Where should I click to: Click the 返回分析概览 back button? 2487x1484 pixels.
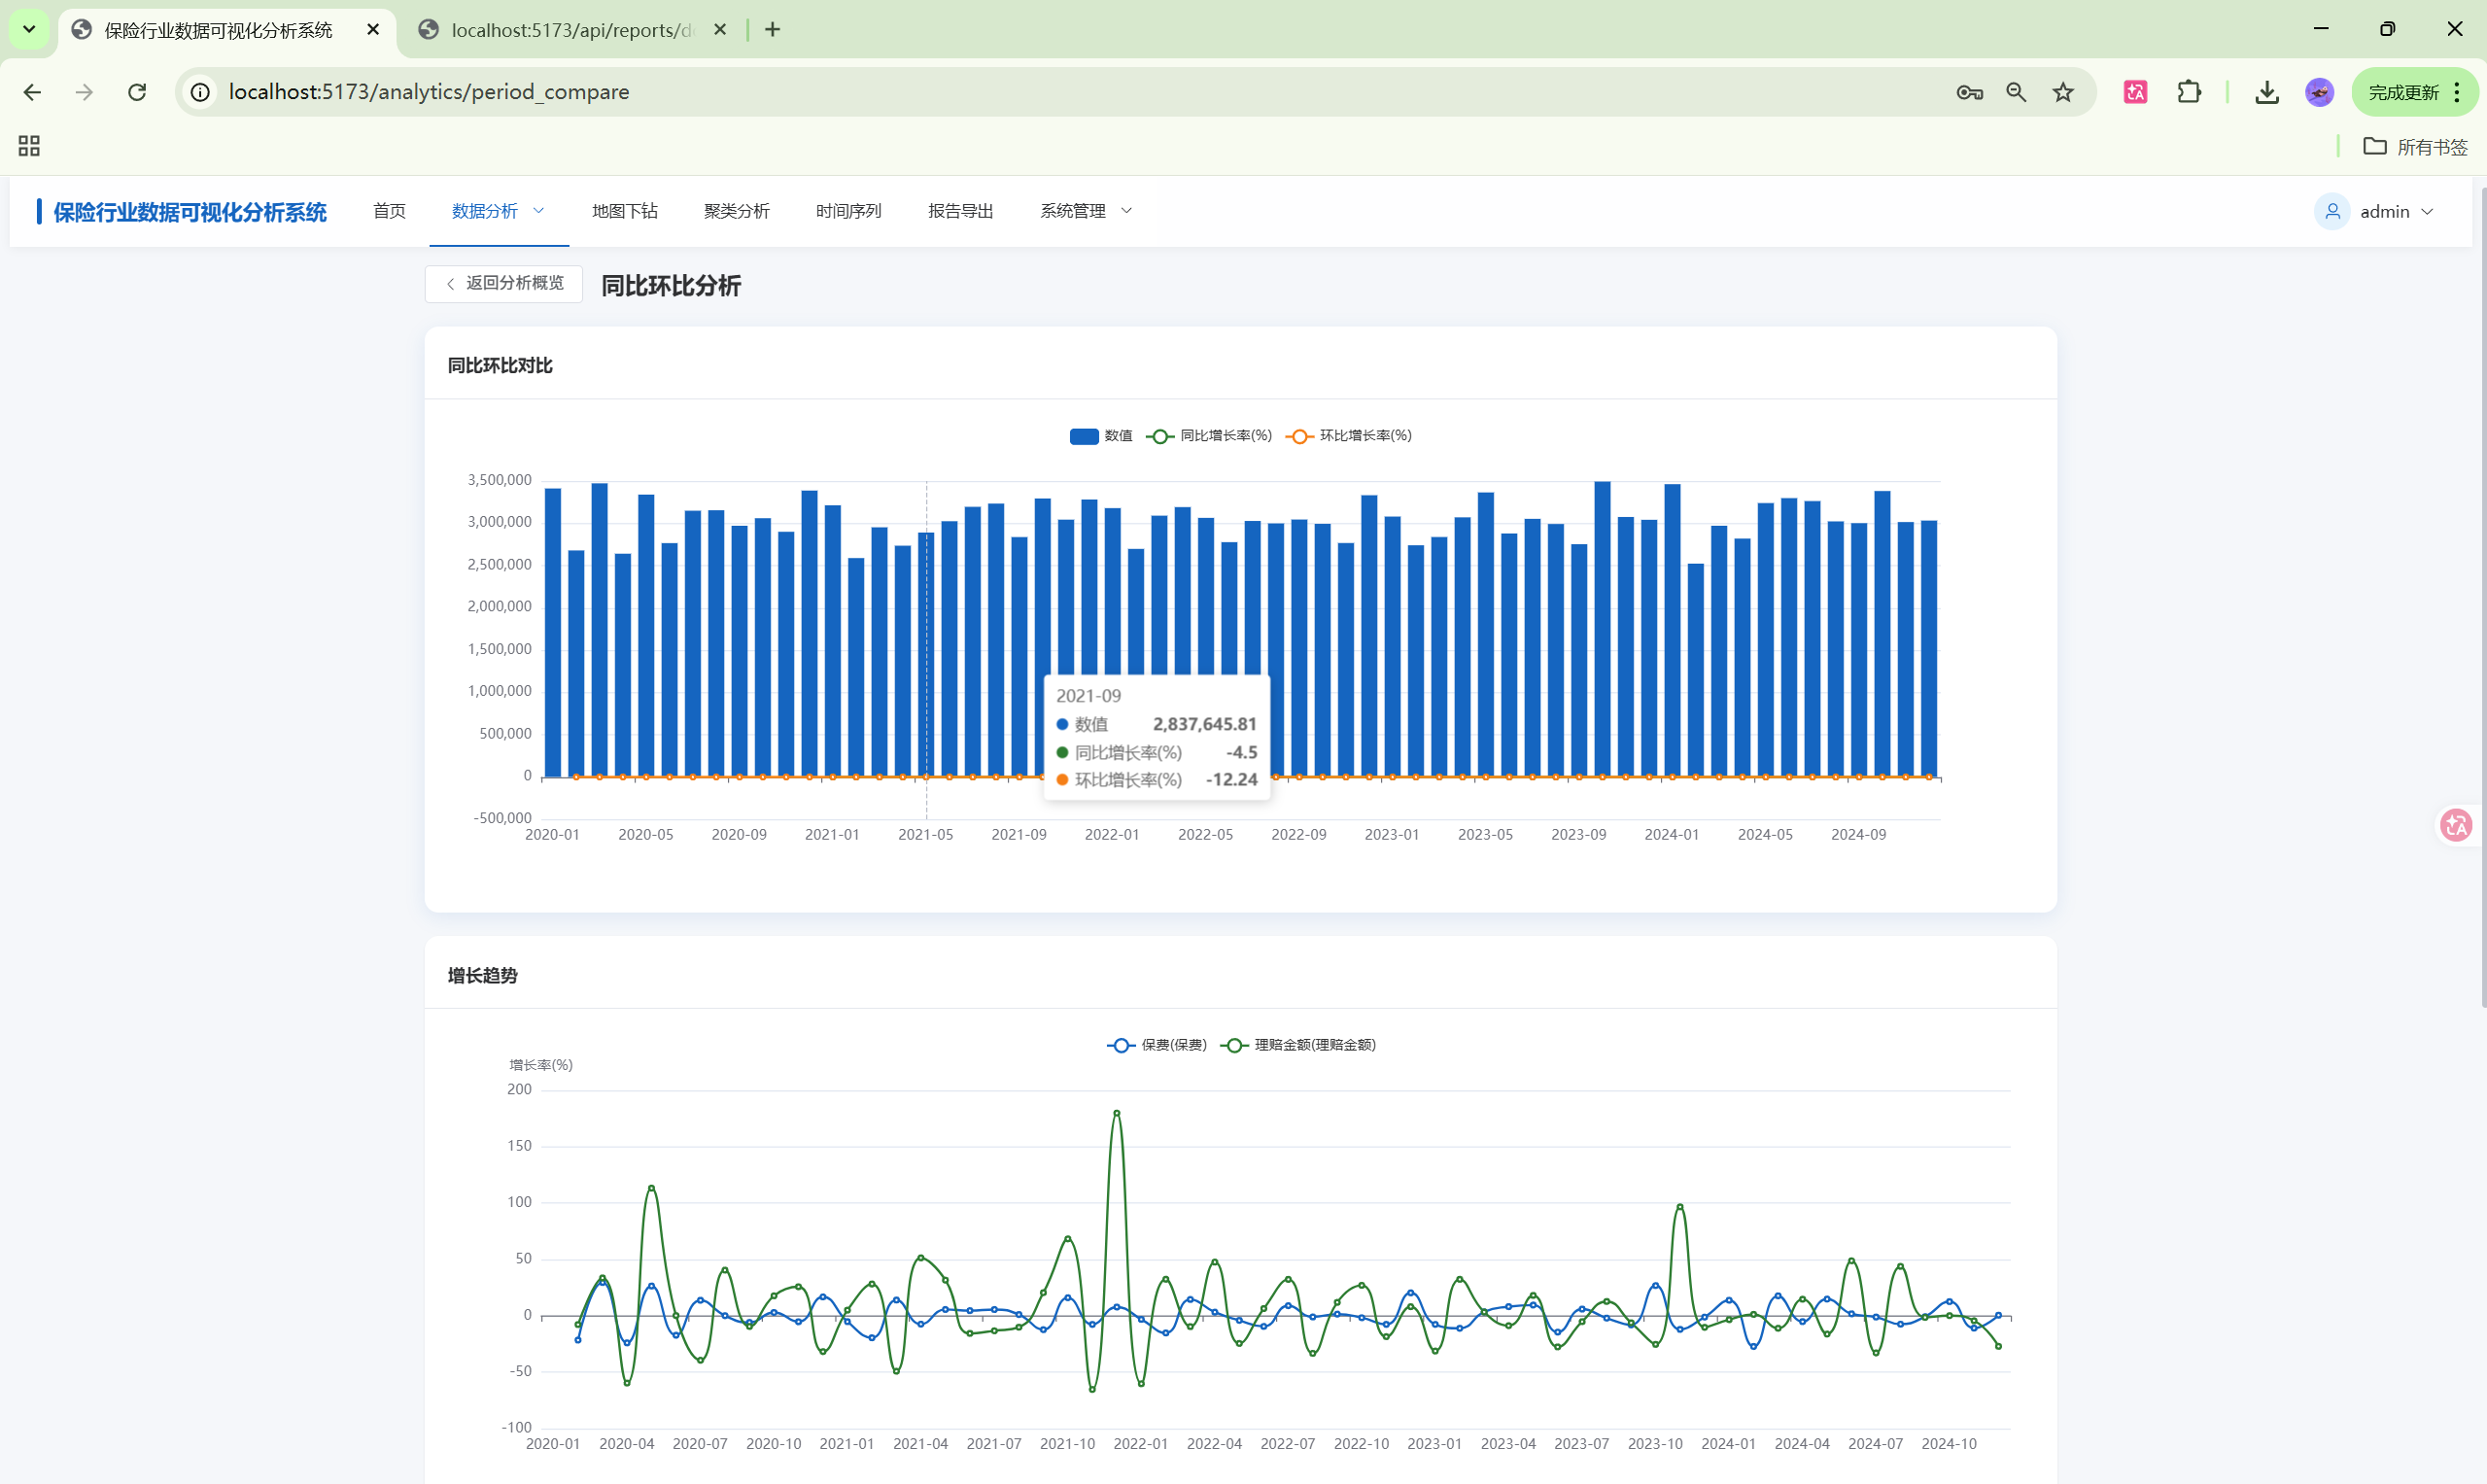(504, 284)
